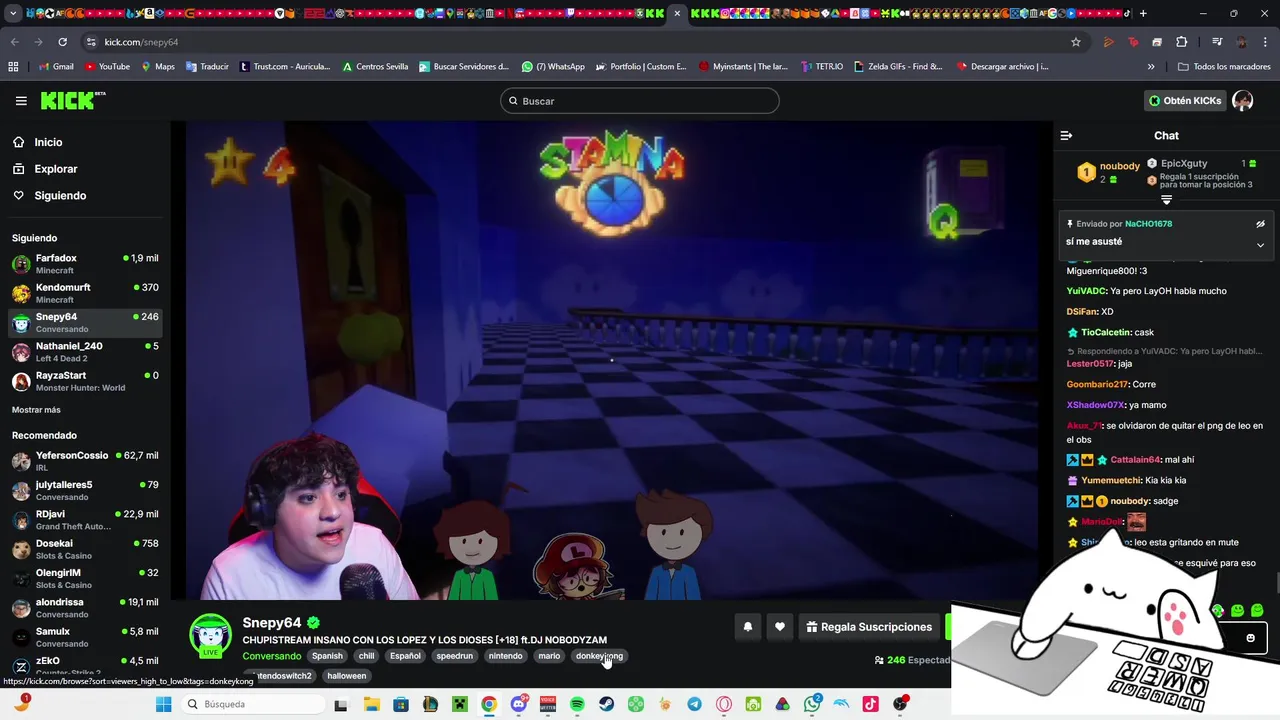Open Telegram from taskbar

(x=694, y=704)
